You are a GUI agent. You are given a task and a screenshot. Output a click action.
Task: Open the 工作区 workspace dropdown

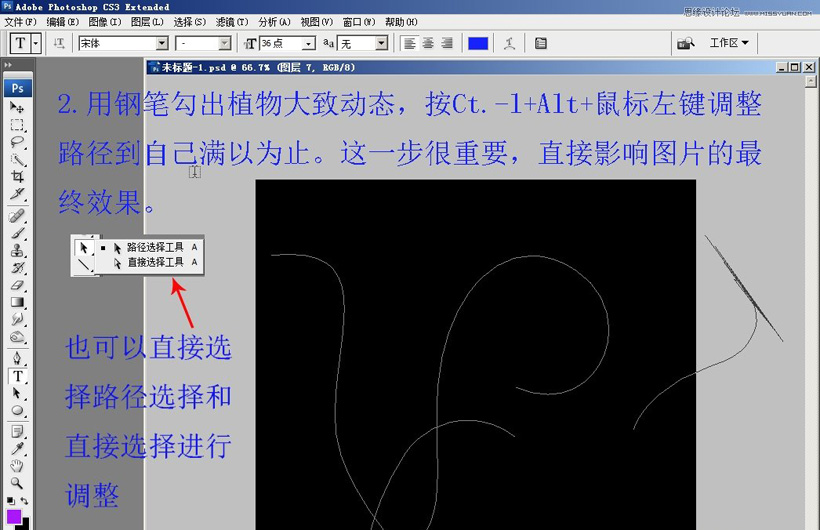tap(729, 43)
